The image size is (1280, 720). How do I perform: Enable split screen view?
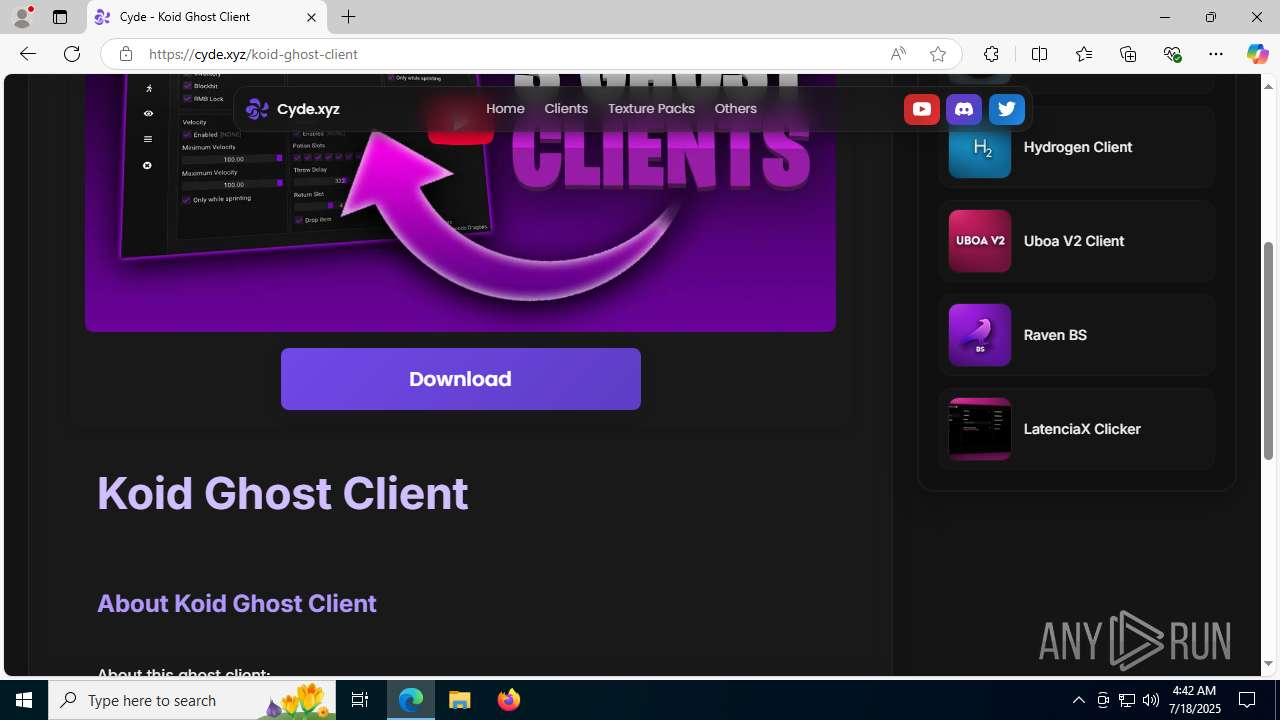pos(1039,54)
